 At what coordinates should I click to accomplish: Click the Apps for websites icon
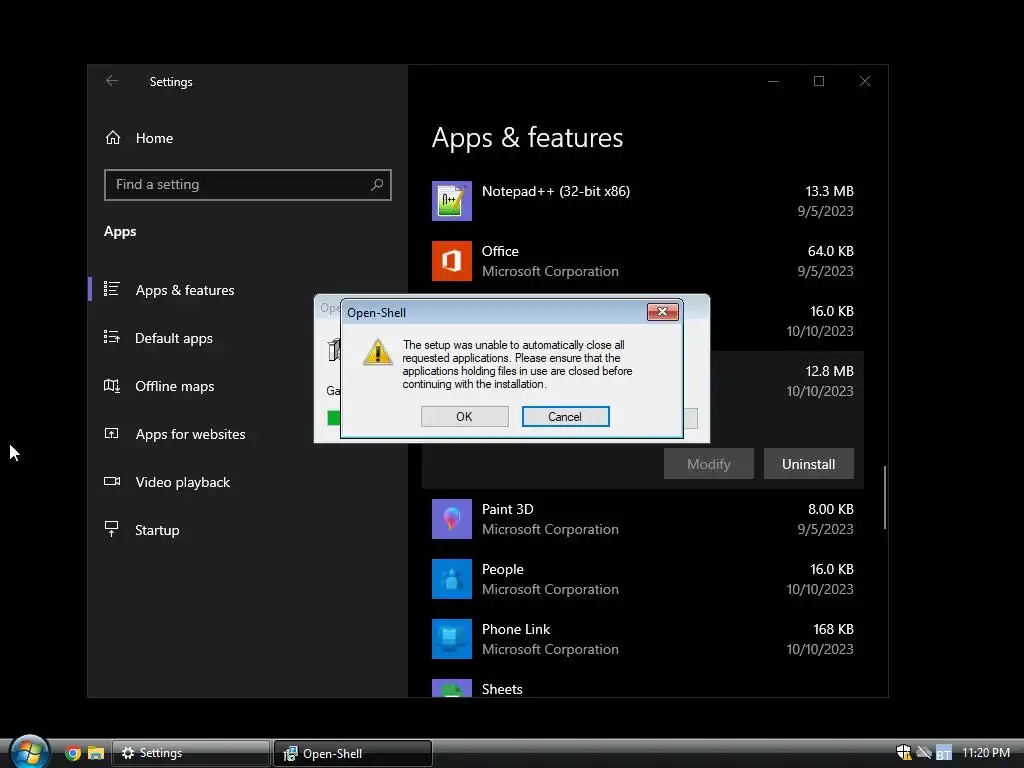[x=112, y=433]
